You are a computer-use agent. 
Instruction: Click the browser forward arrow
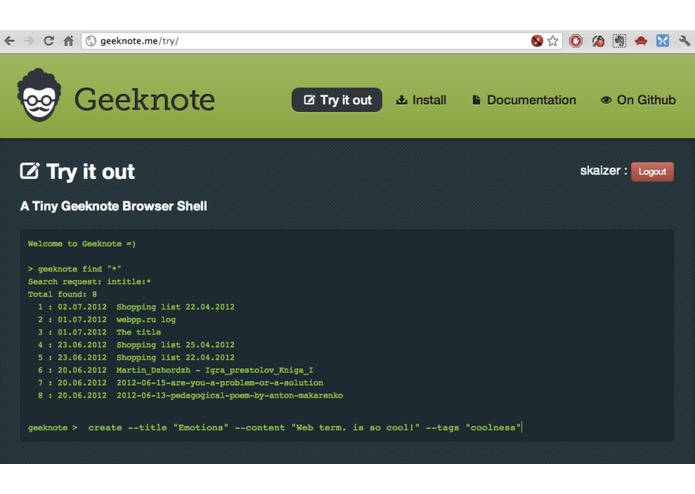click(x=29, y=41)
